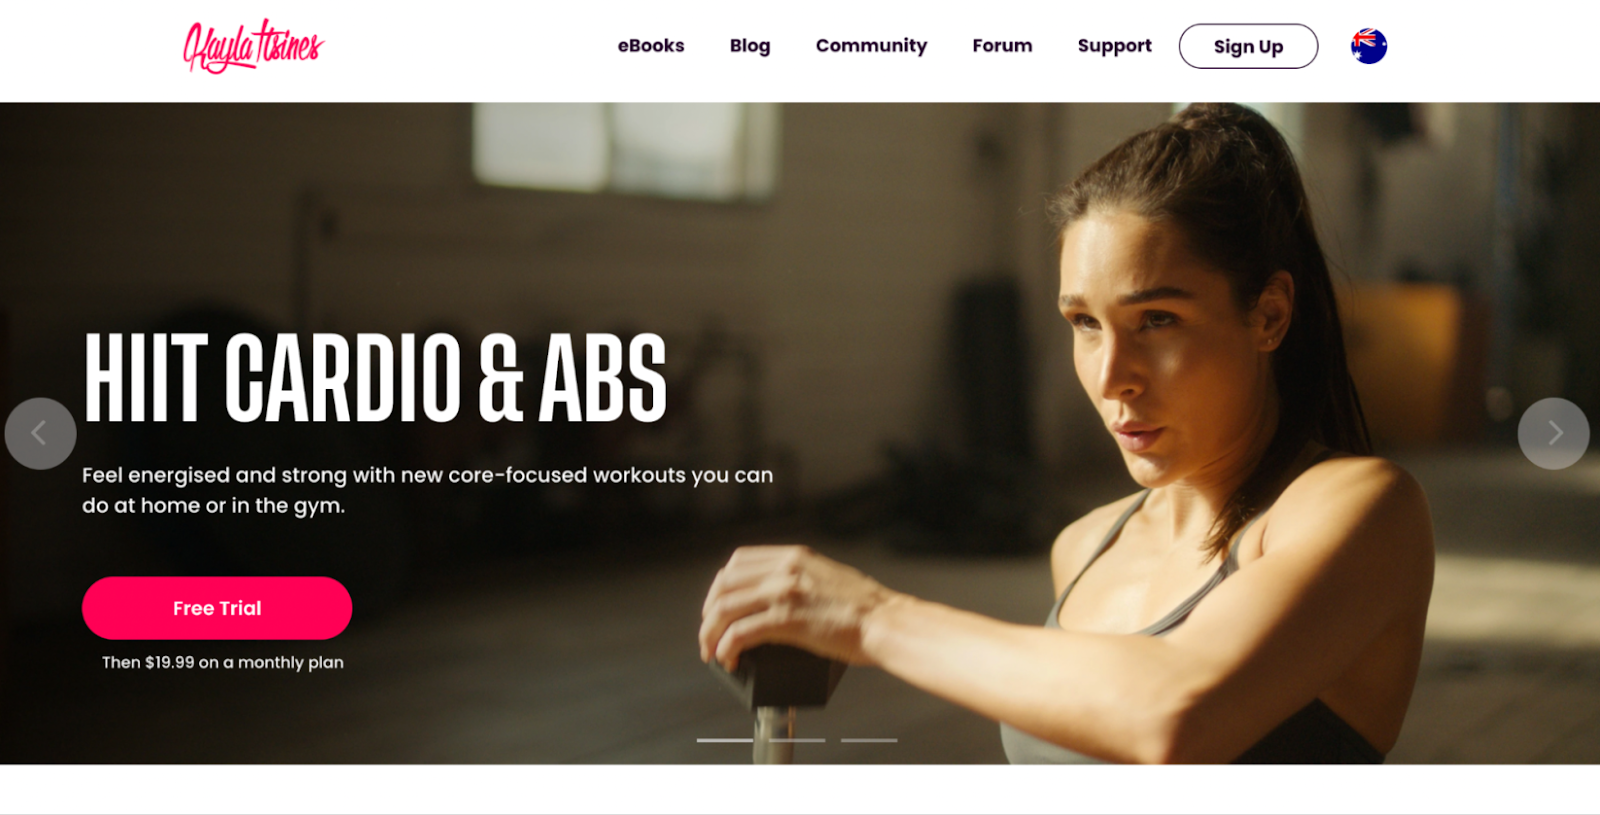Select the first carousel slide indicator
The image size is (1600, 815).
coord(725,740)
